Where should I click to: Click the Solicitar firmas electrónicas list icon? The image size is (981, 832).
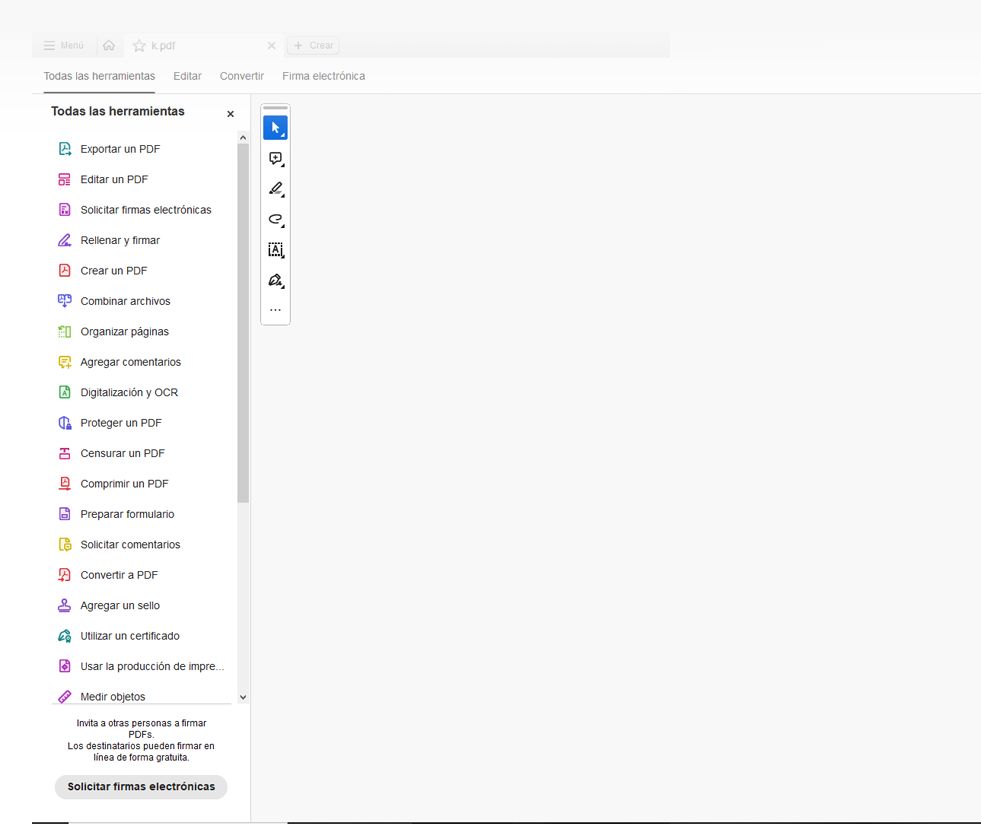(64, 210)
